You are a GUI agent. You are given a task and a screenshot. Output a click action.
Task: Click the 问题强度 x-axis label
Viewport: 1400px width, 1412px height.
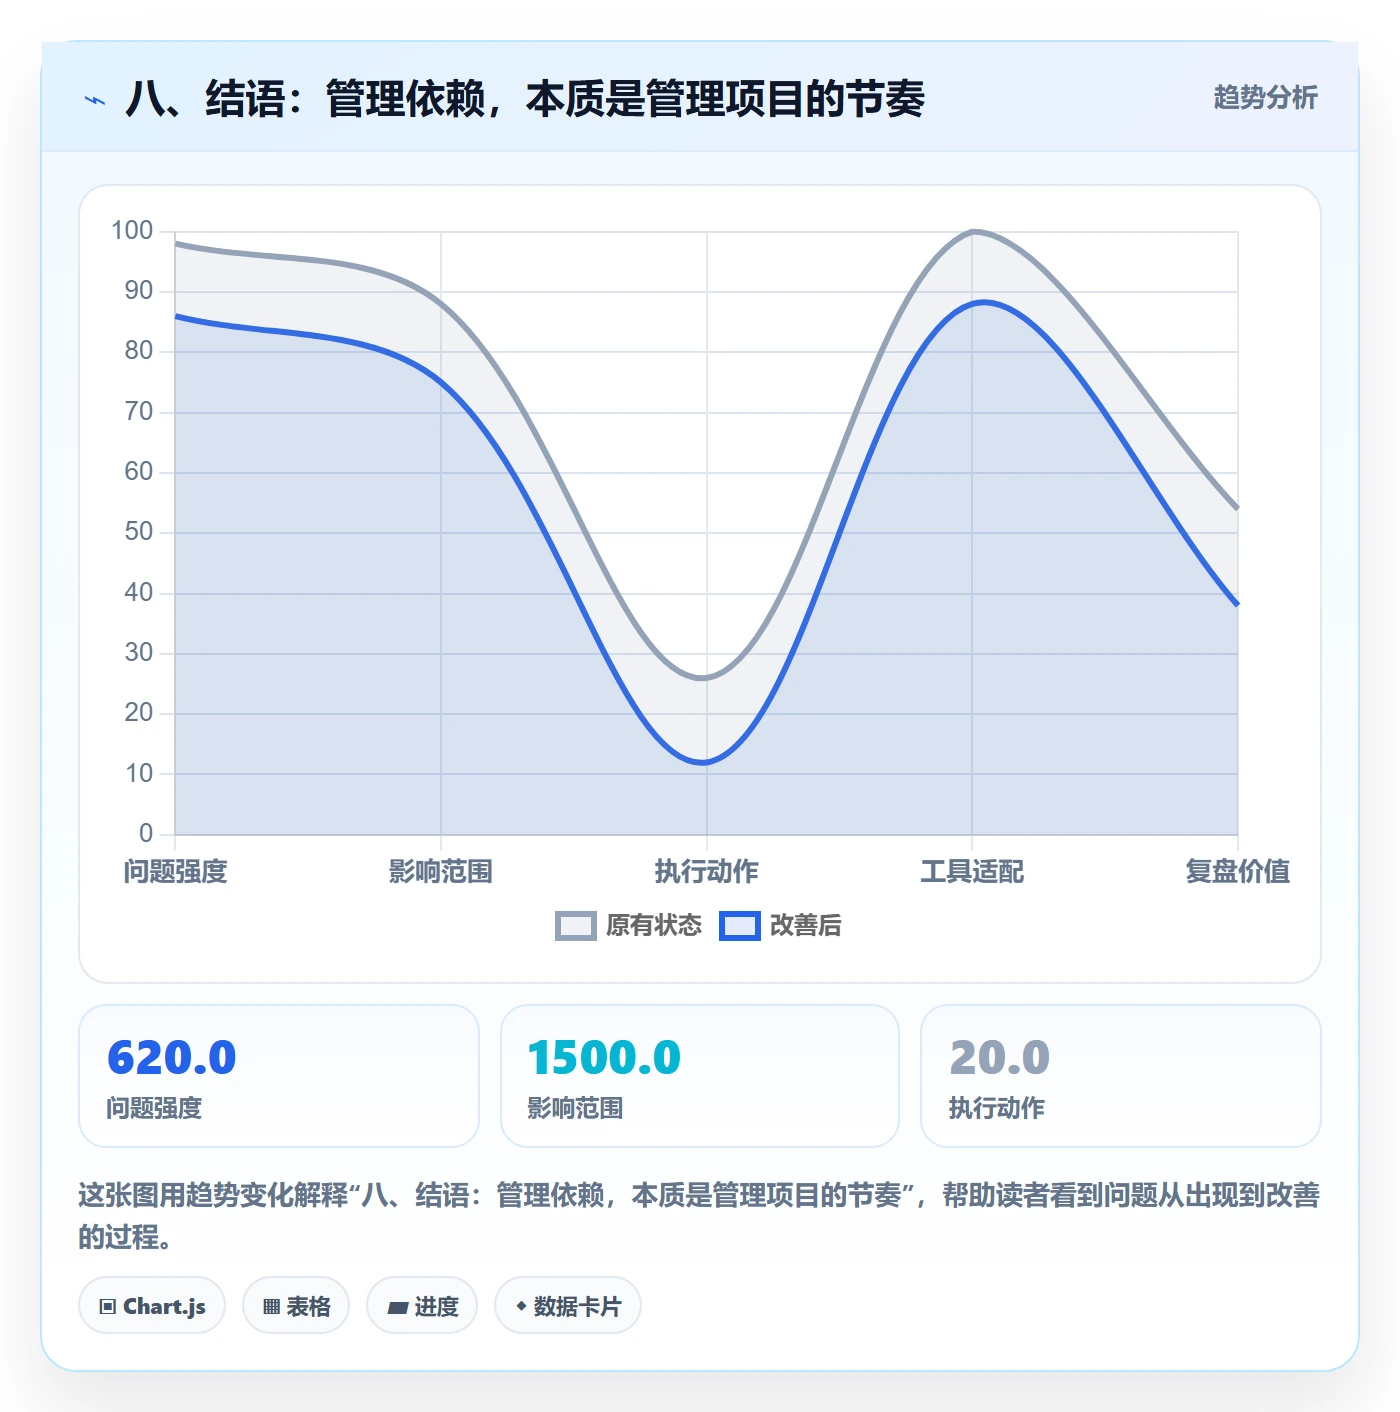[176, 872]
